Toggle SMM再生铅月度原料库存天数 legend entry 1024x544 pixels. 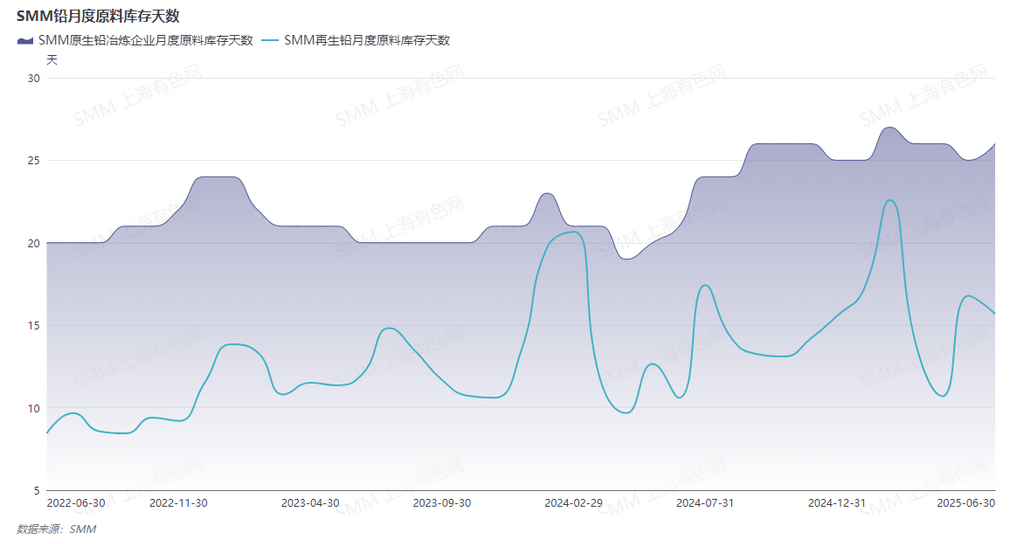pos(356,40)
